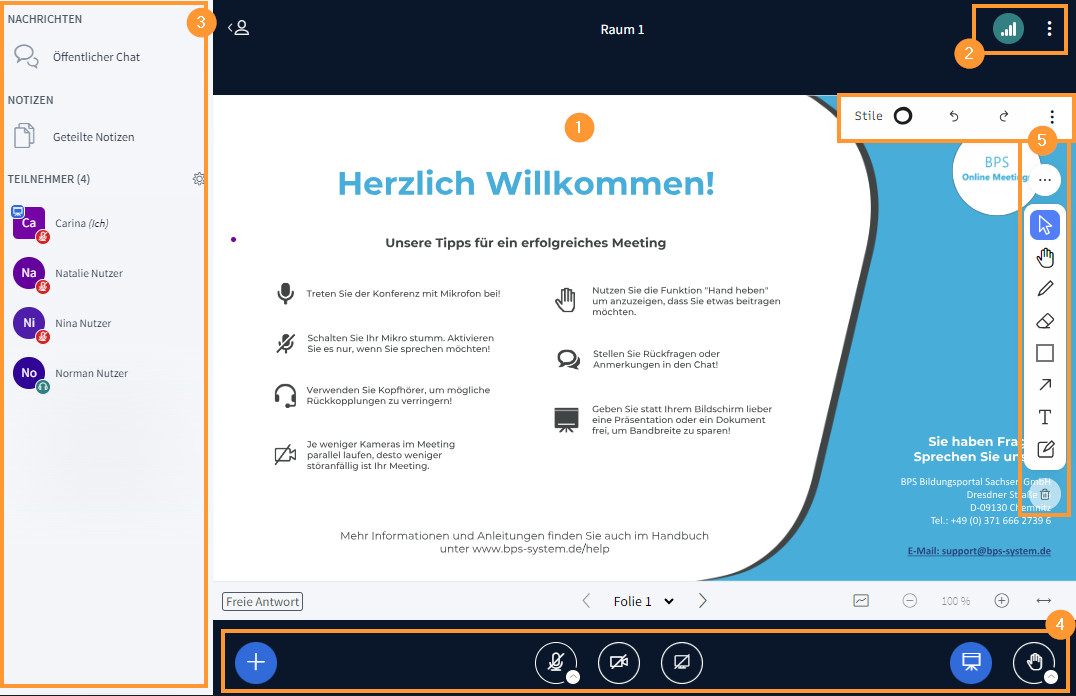Enable your webcam
This screenshot has height=696, width=1076.
pos(618,662)
